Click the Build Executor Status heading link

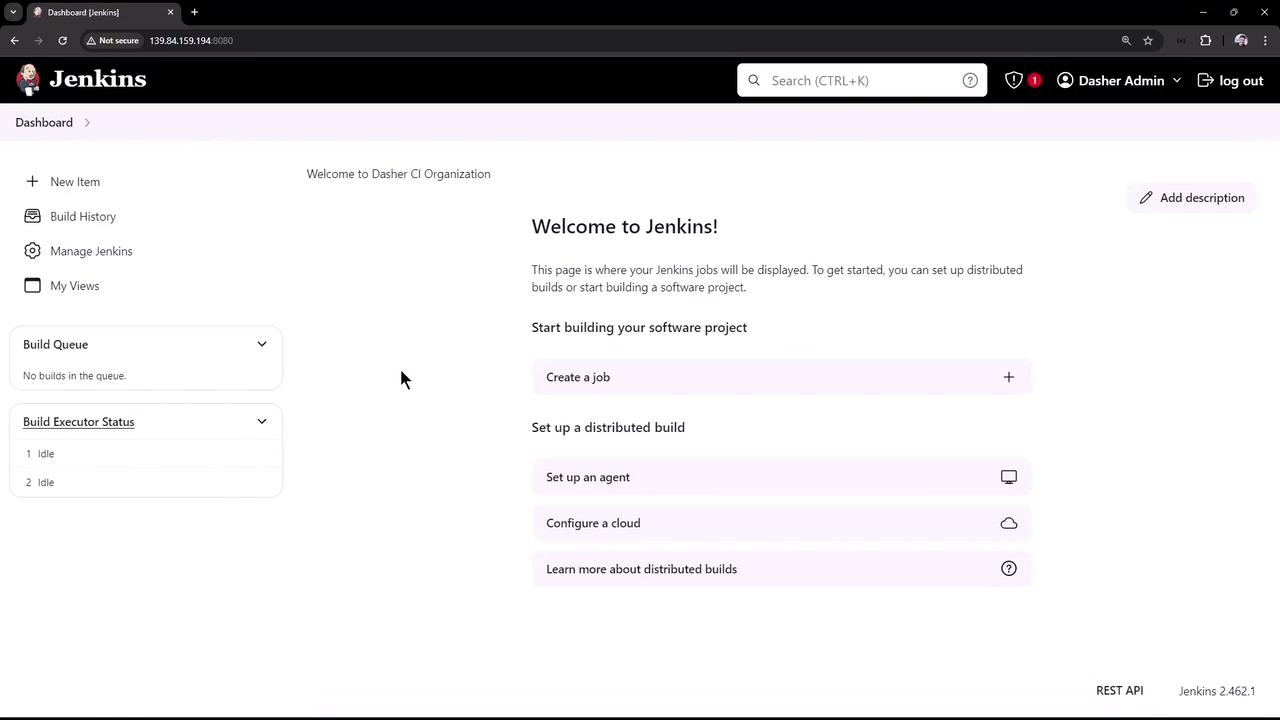tap(79, 422)
